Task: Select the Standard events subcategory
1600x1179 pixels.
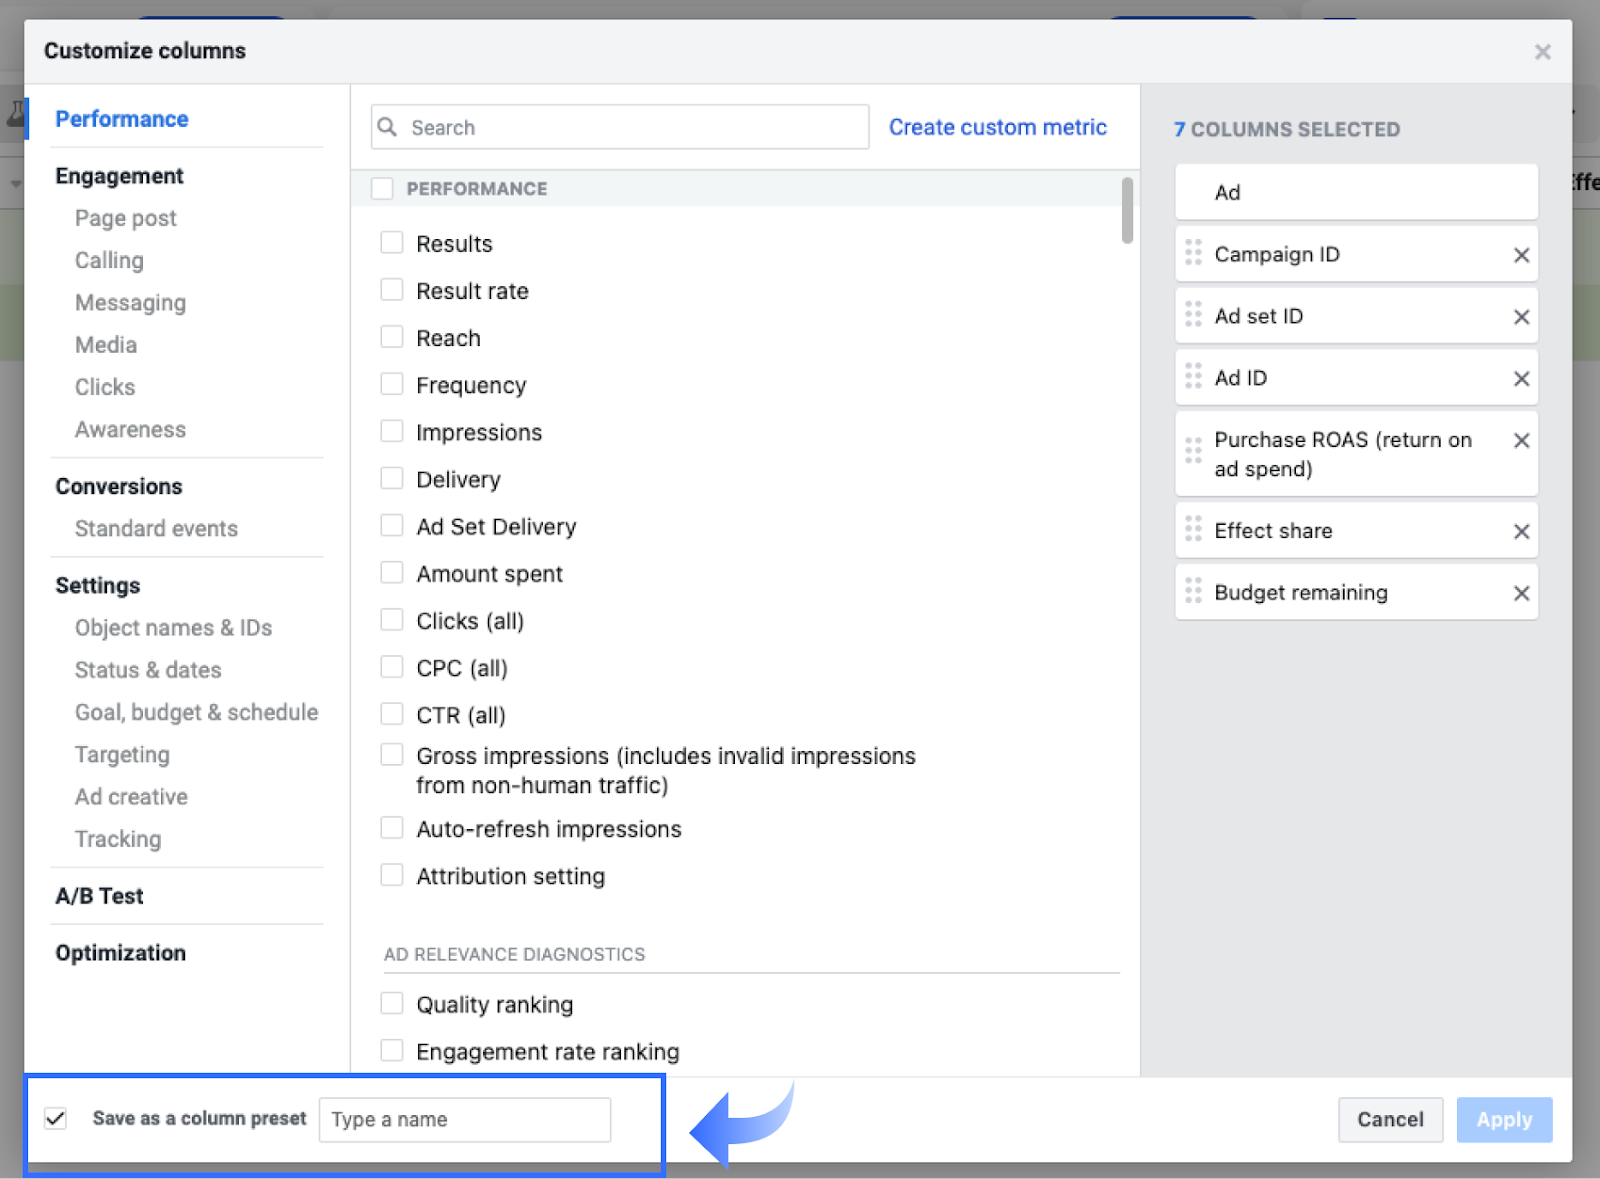Action: (x=156, y=529)
